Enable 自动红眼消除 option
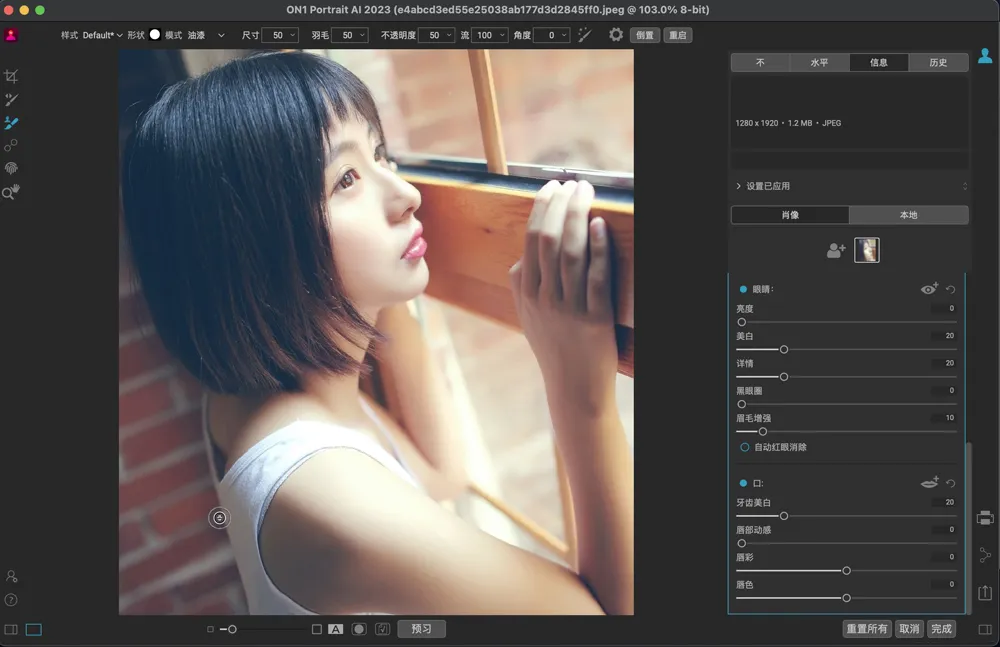This screenshot has height=647, width=1000. coord(744,447)
